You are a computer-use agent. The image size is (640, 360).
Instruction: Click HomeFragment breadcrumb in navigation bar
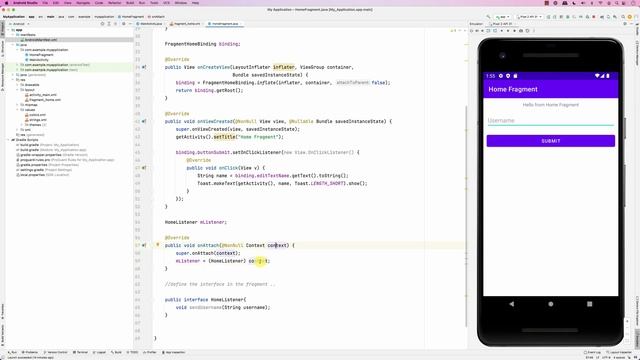tap(131, 17)
